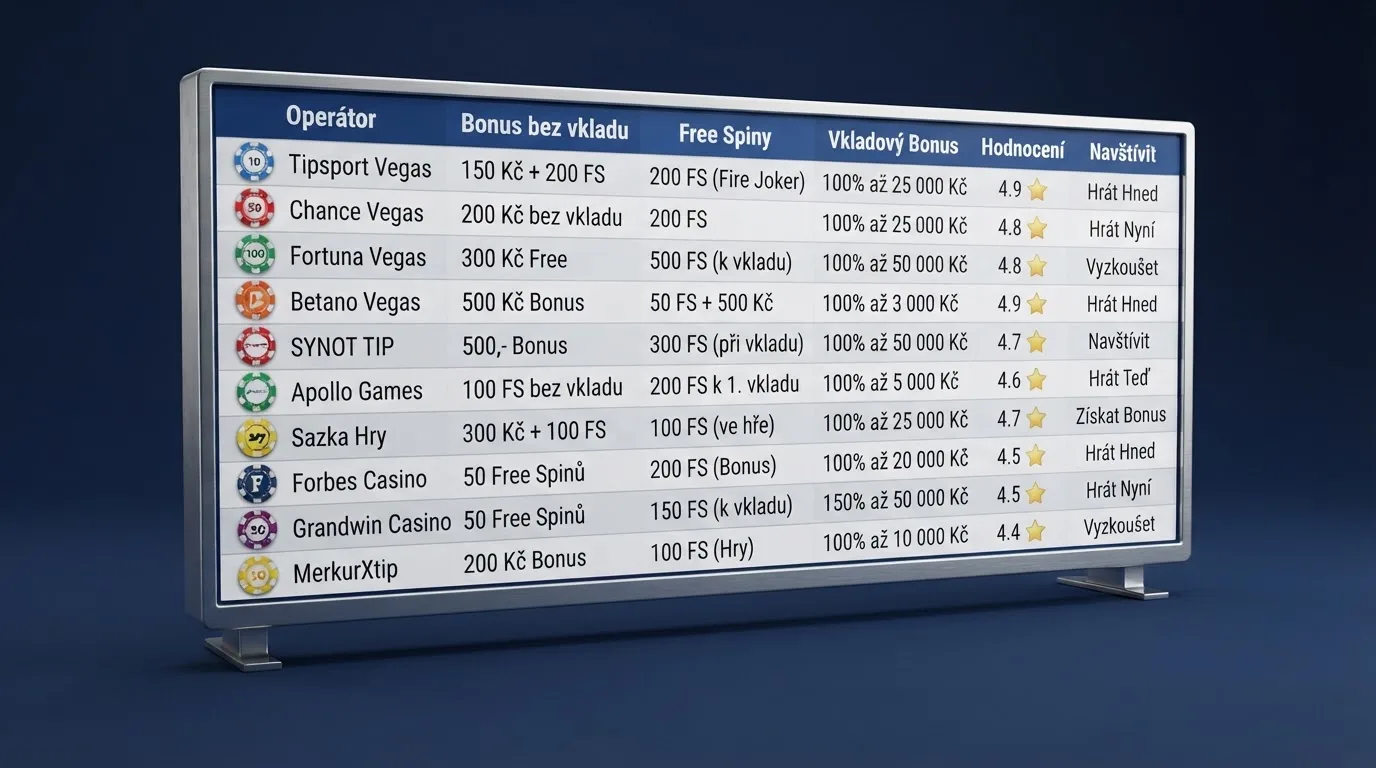Screen dimensions: 1376x768
Task: Select the Apollo Games operator name
Action: pos(357,391)
